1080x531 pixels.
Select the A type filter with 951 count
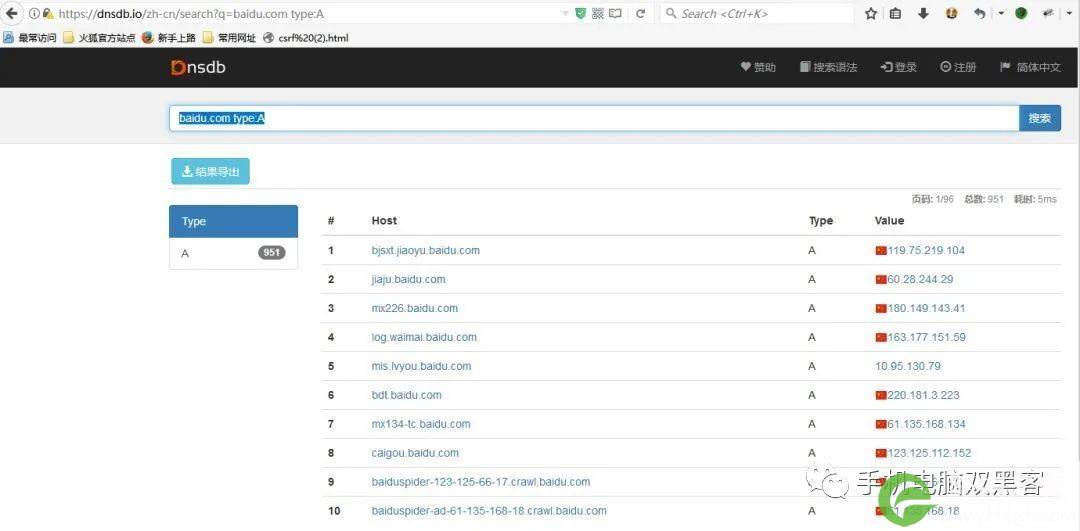pos(233,253)
